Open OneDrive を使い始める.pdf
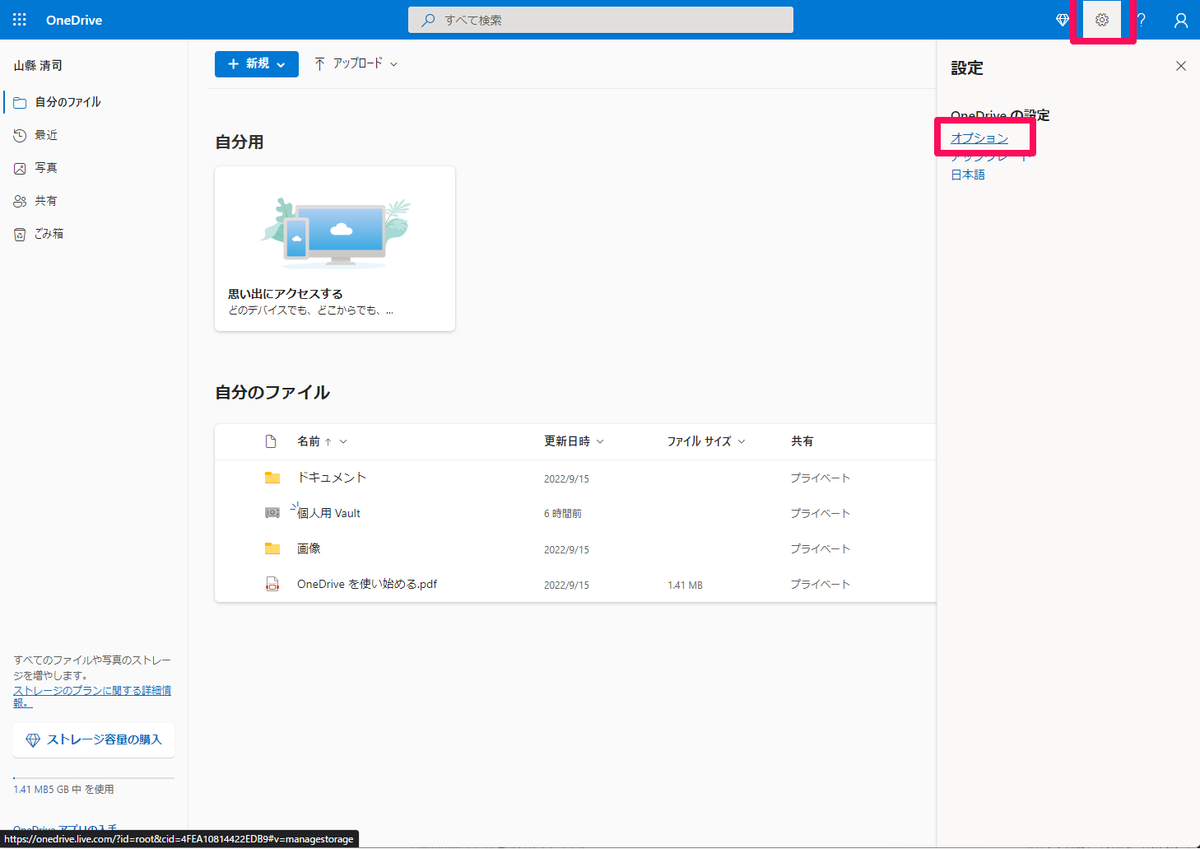The height and width of the screenshot is (849, 1200). tap(367, 584)
